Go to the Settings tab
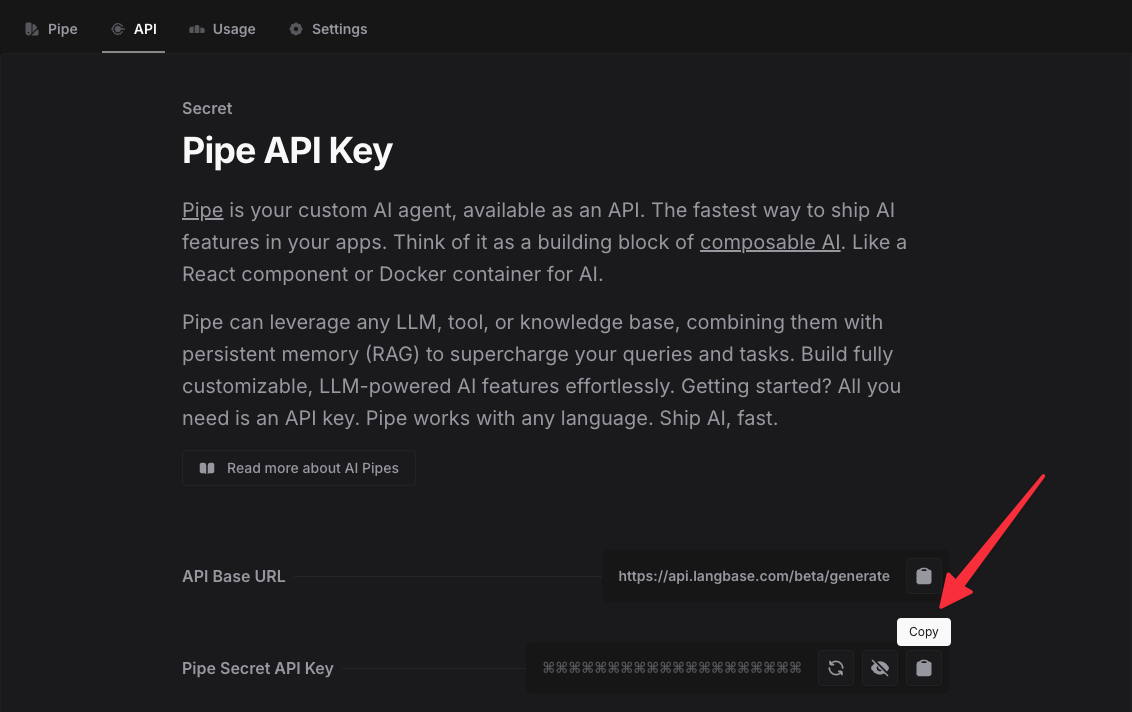This screenshot has width=1132, height=712. point(328,29)
